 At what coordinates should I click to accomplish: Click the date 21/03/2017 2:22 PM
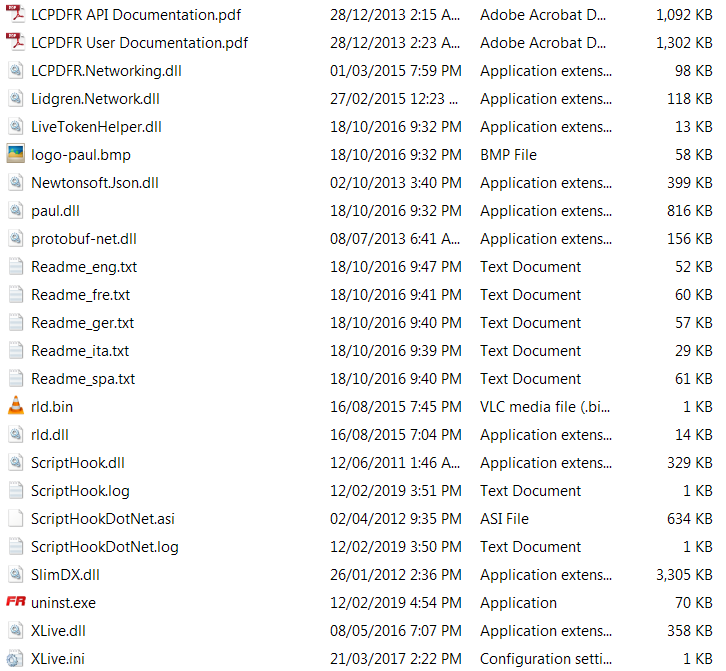(396, 658)
